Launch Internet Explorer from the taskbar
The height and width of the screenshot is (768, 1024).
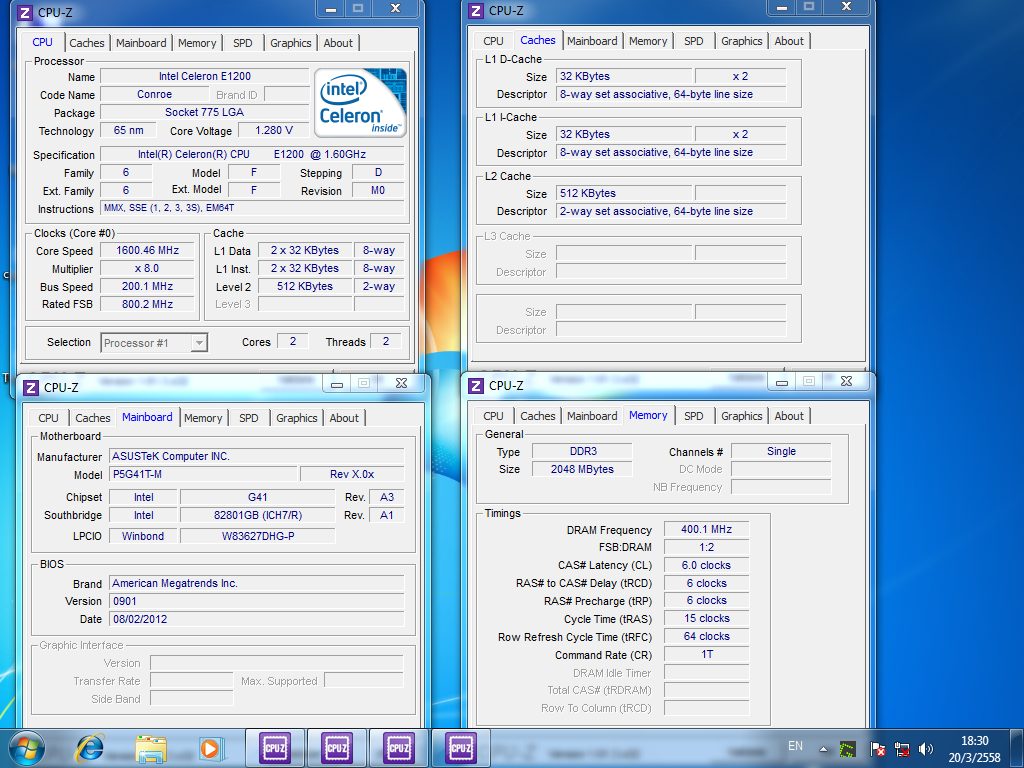[x=90, y=747]
